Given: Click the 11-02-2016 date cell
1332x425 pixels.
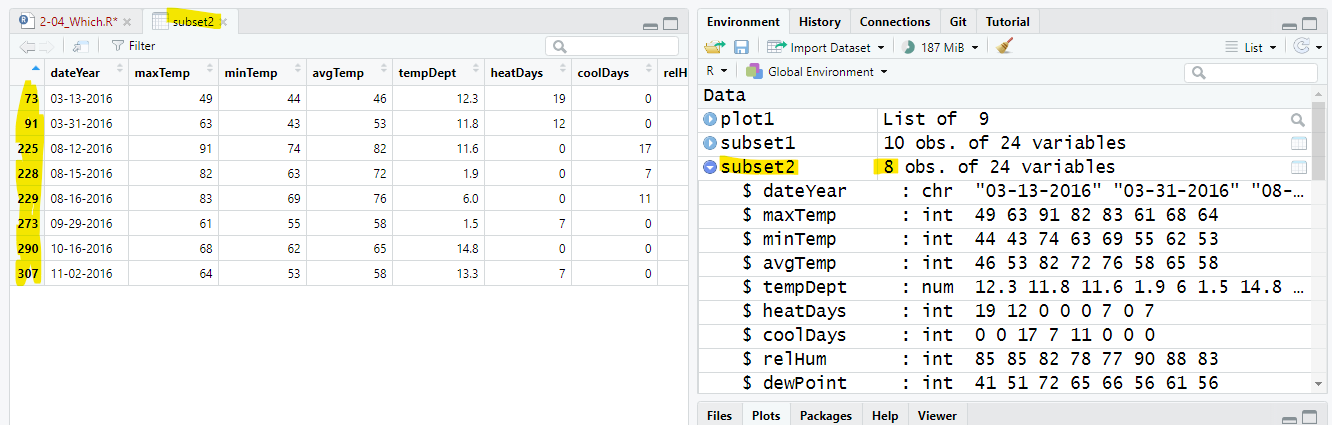Looking at the screenshot, I should pos(85,273).
